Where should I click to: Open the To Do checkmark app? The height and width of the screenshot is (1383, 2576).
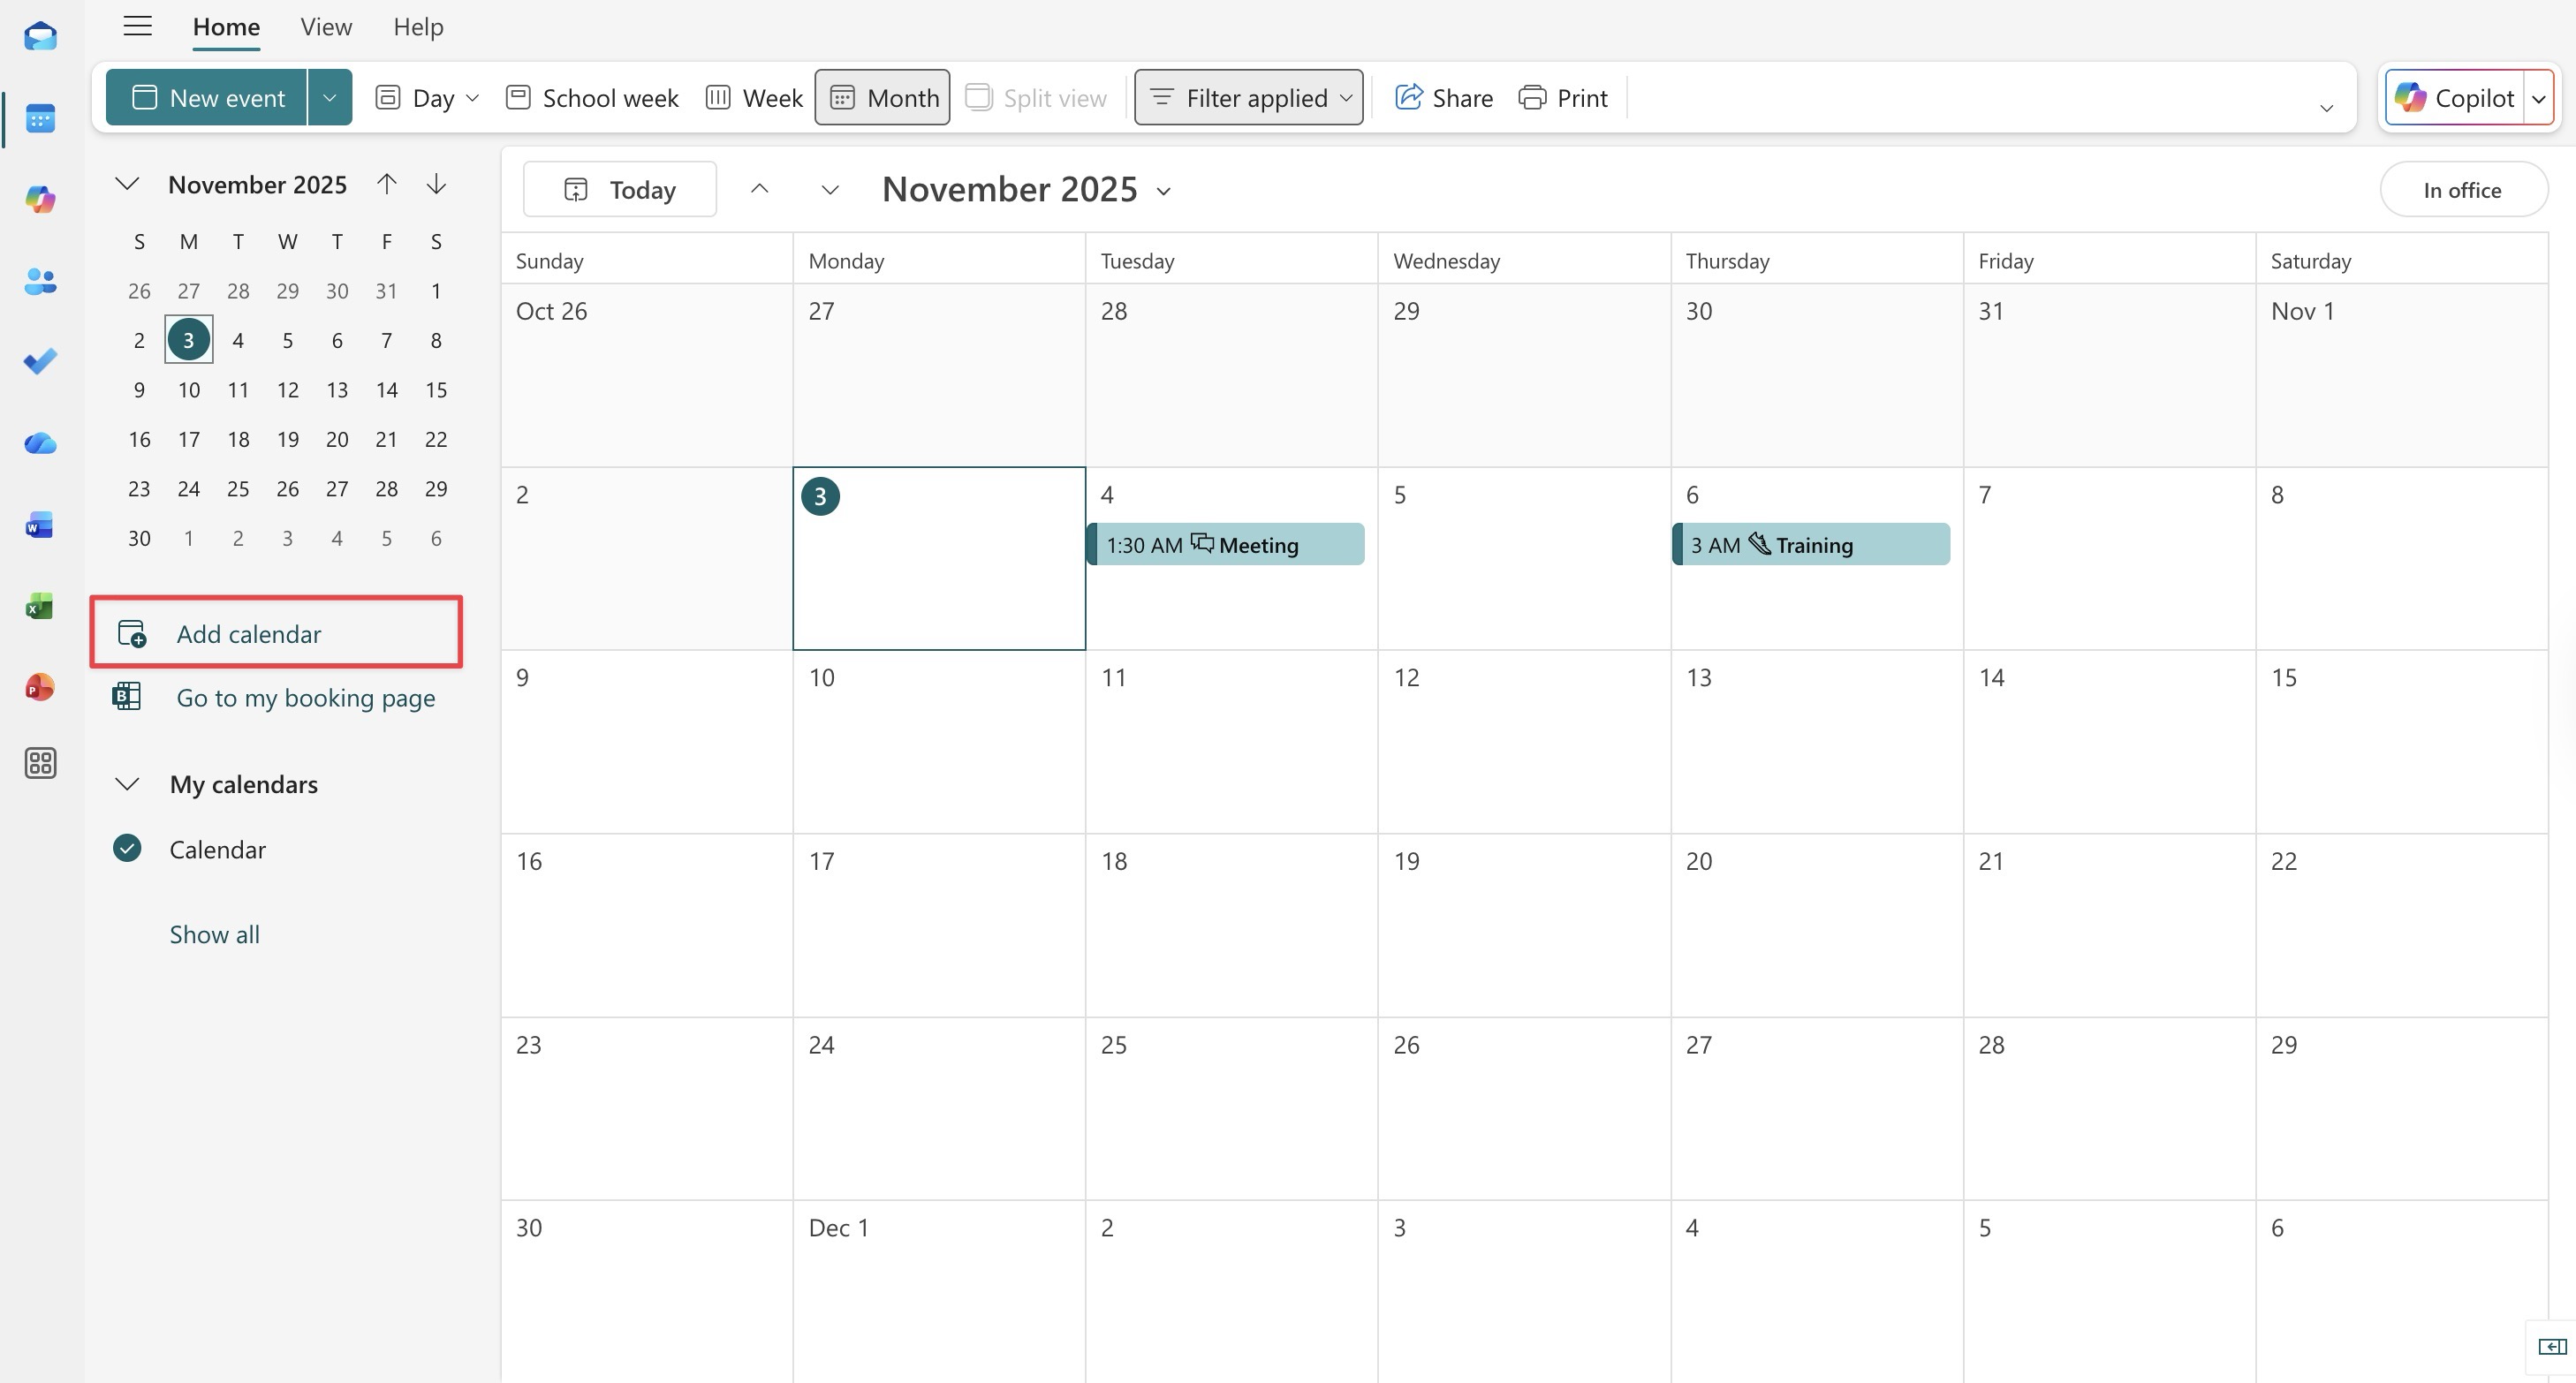pos(40,361)
